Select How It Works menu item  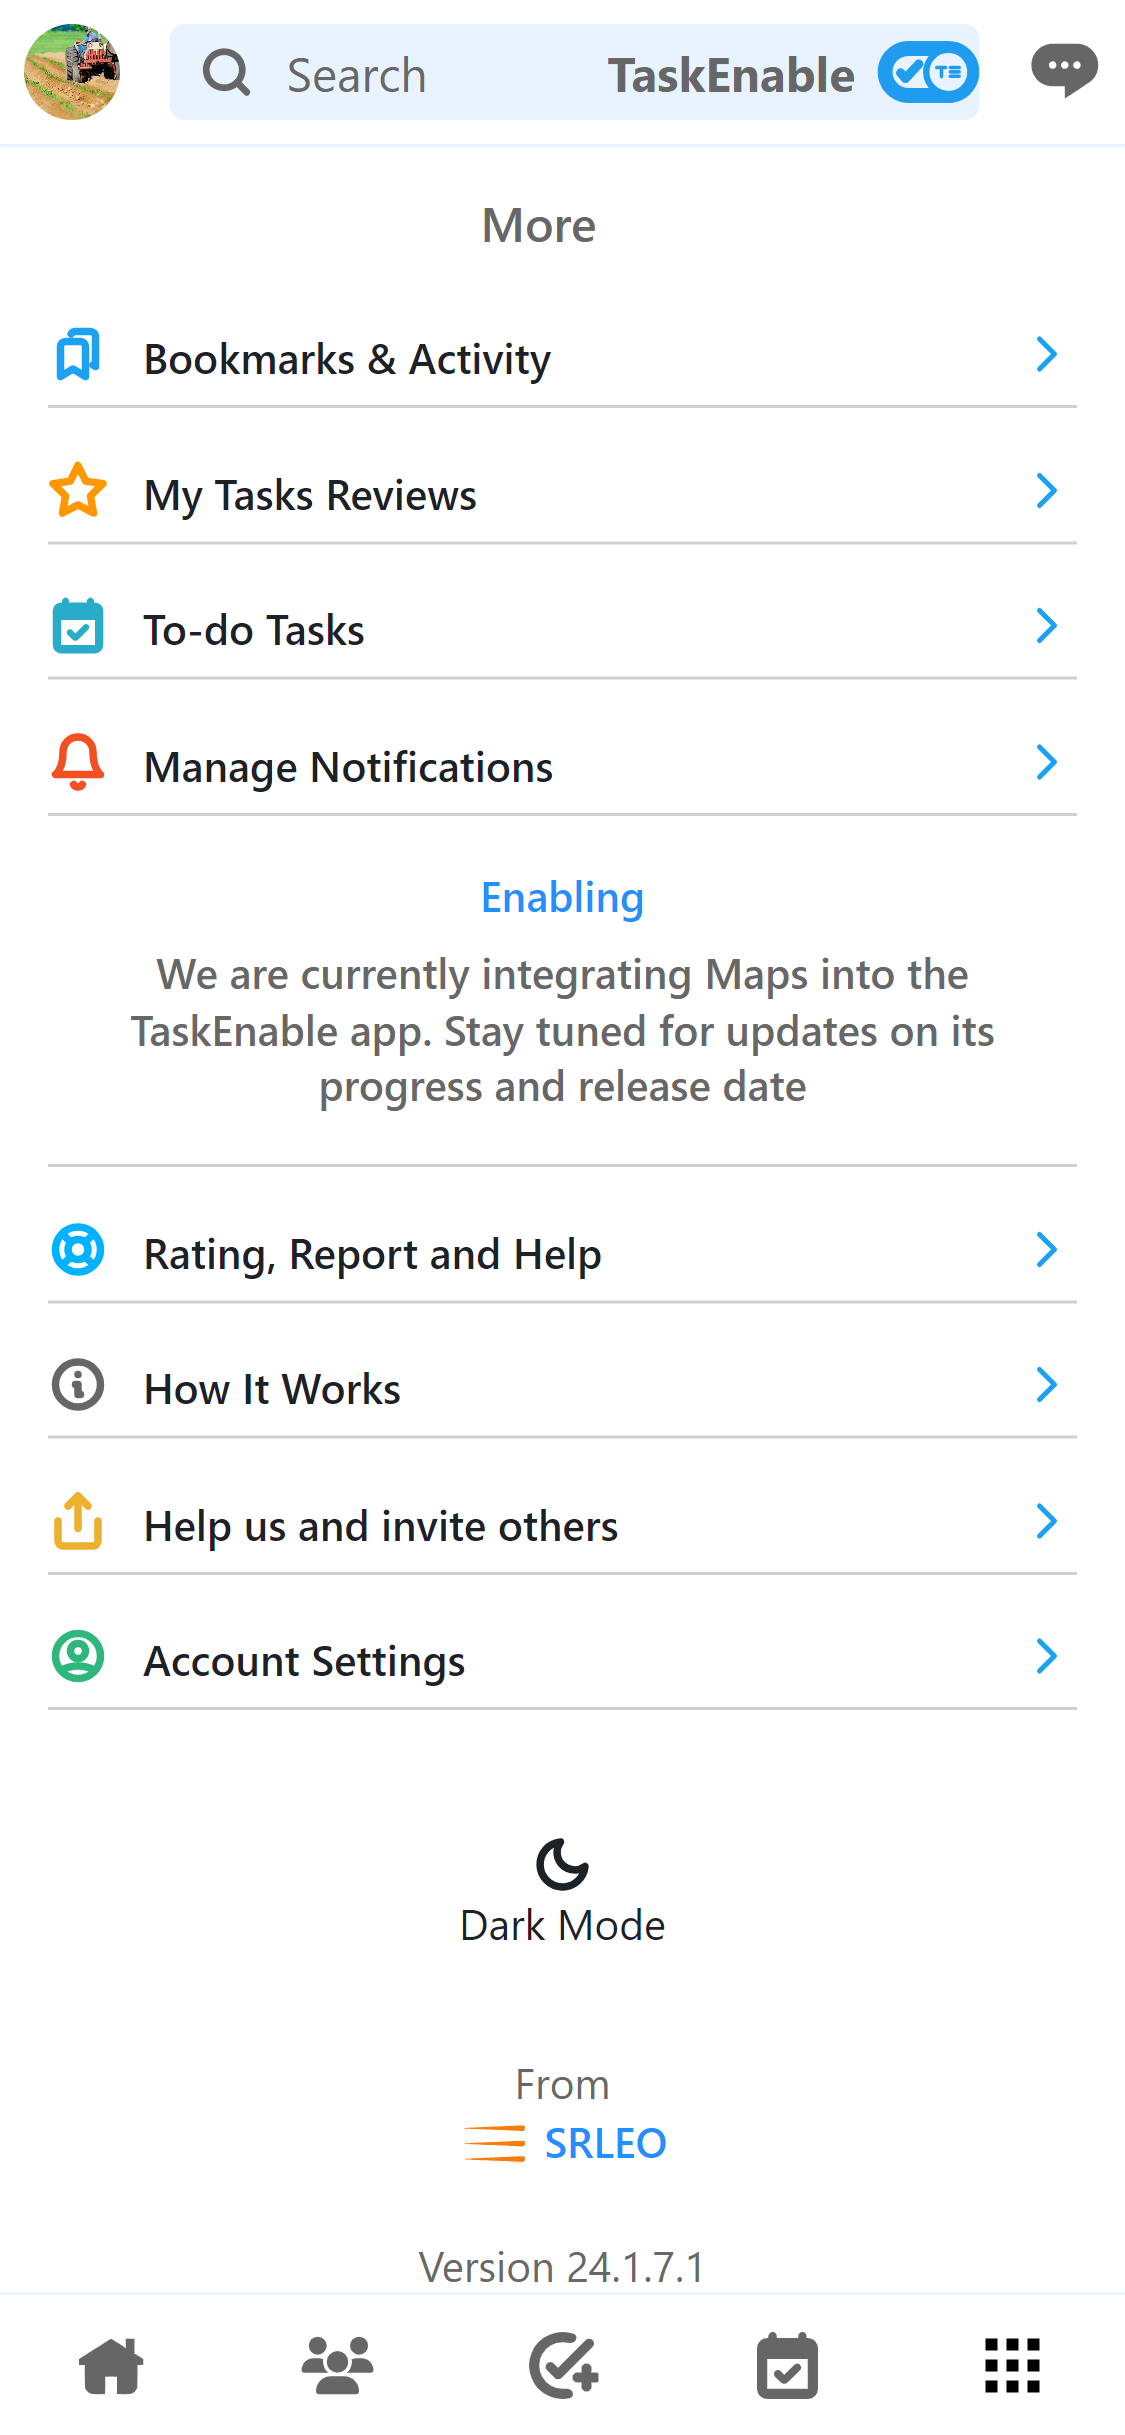point(272,1390)
